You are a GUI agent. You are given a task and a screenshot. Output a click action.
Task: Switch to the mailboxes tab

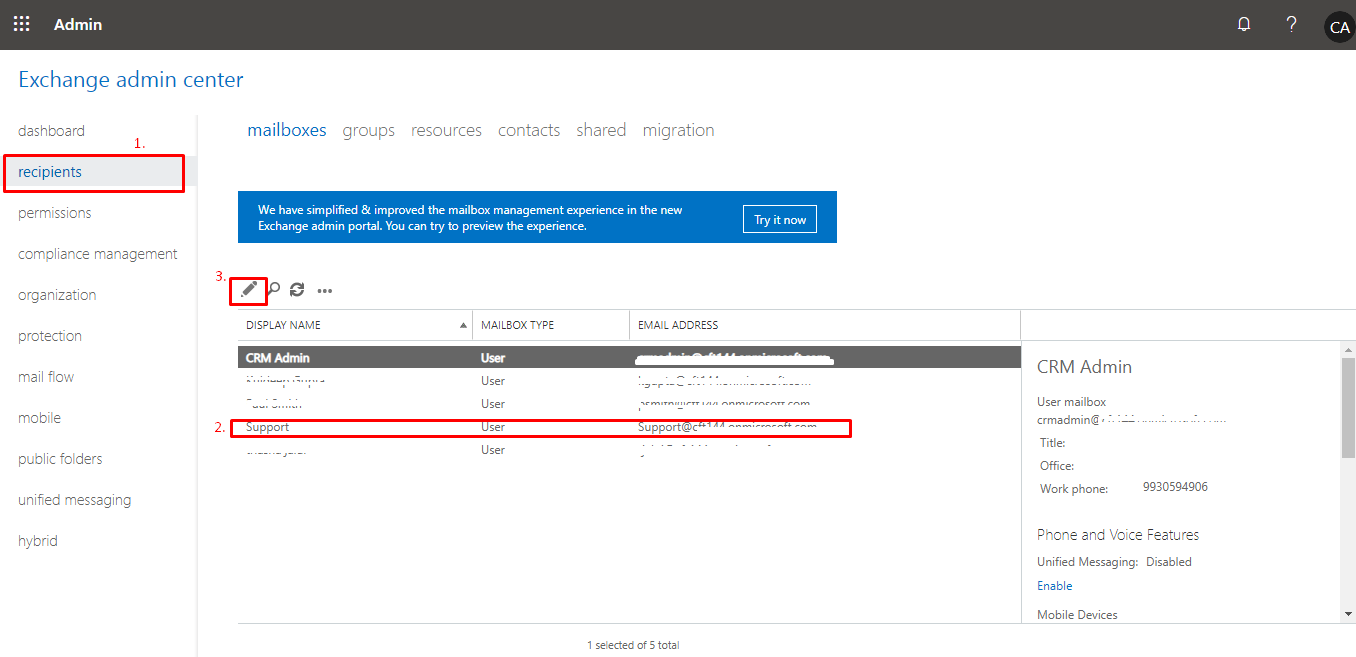(287, 130)
